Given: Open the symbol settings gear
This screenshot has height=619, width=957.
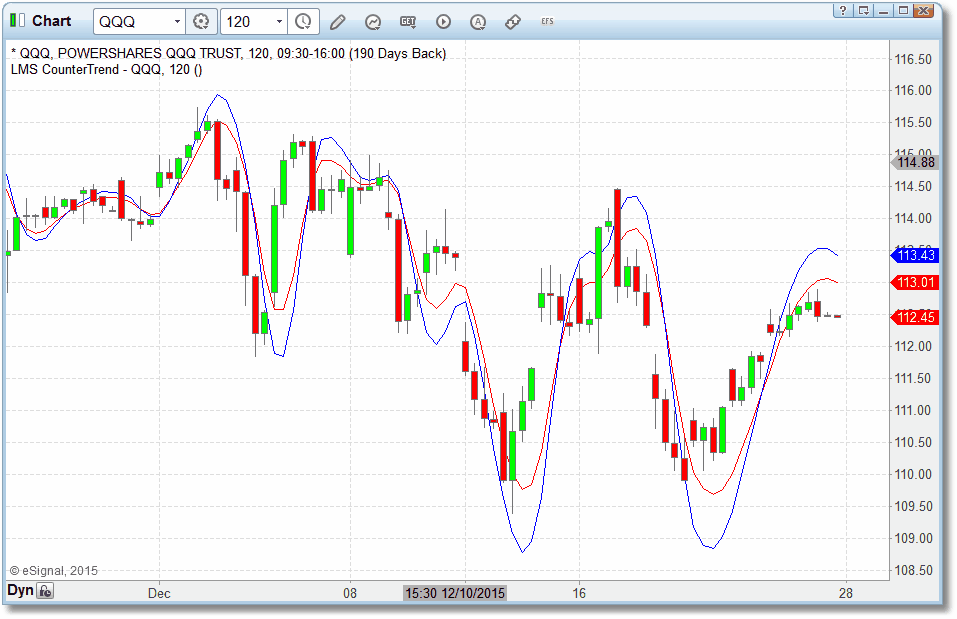Looking at the screenshot, I should pos(201,22).
